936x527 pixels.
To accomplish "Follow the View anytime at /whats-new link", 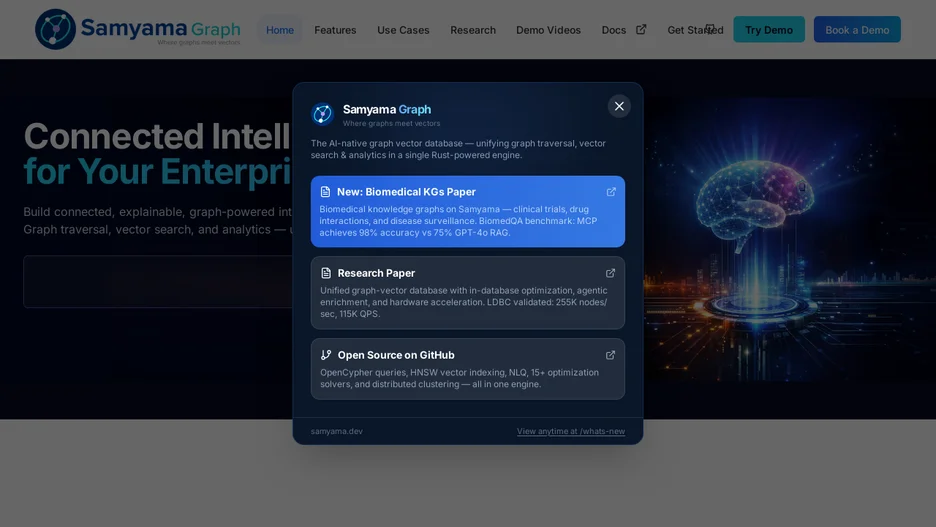I will click(571, 431).
